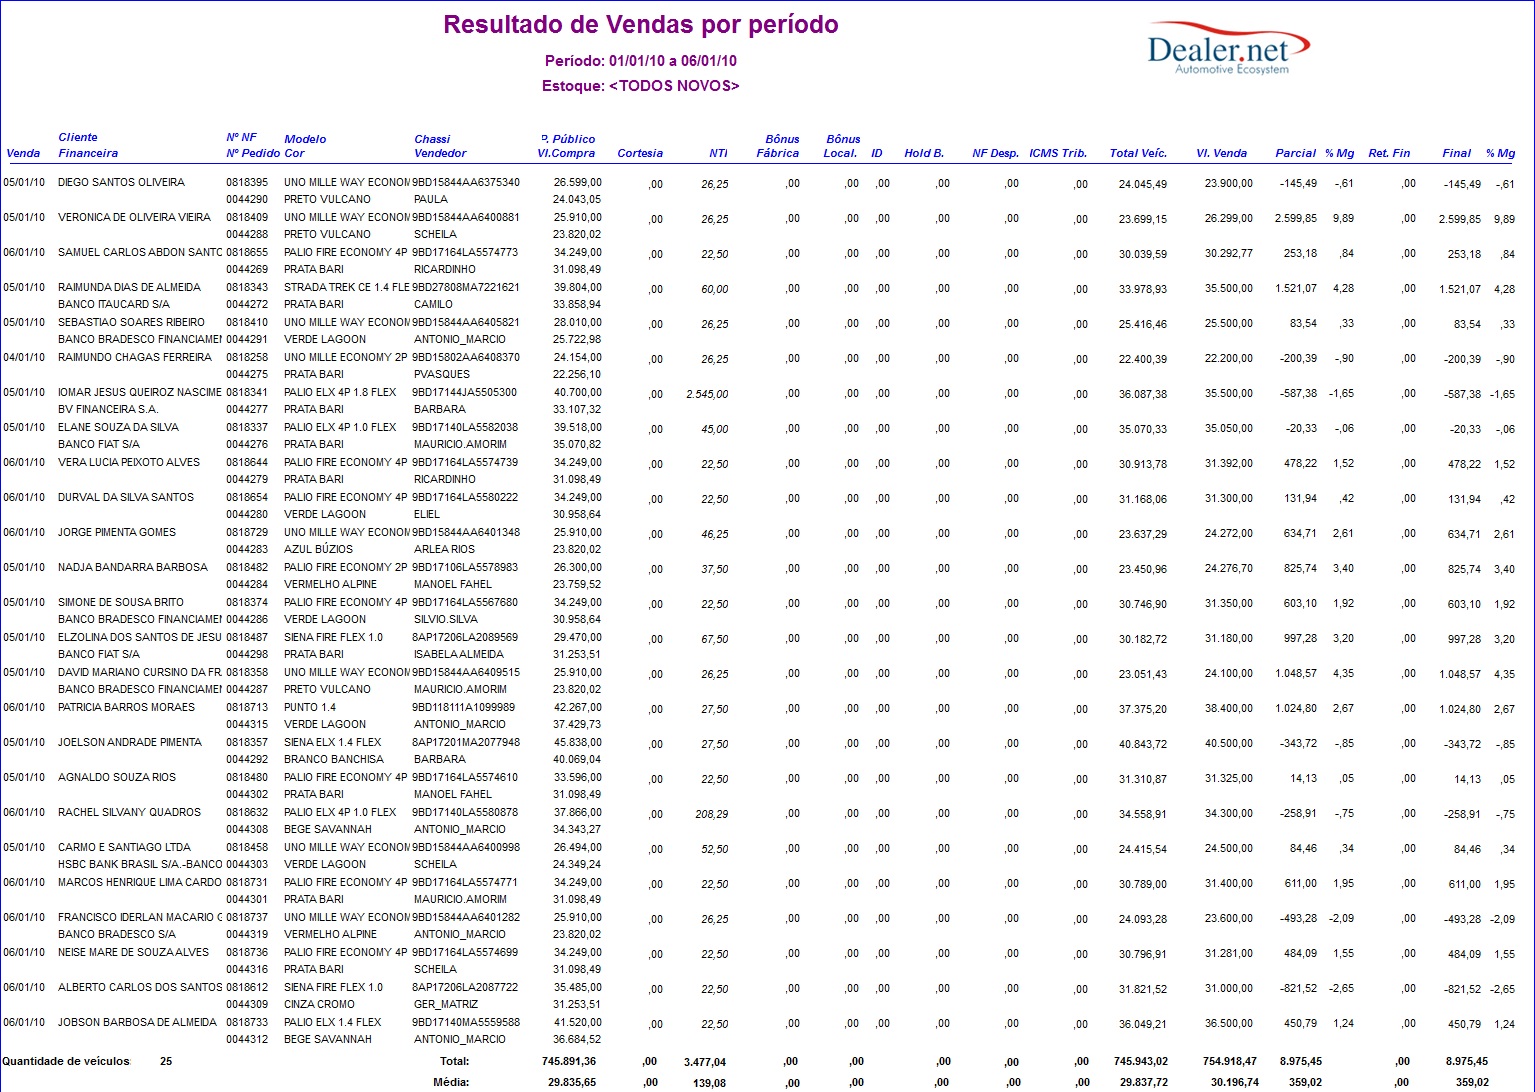Screen dimensions: 1535x1092
Task: Click the Total Veíc. column header
Action: click(1138, 154)
